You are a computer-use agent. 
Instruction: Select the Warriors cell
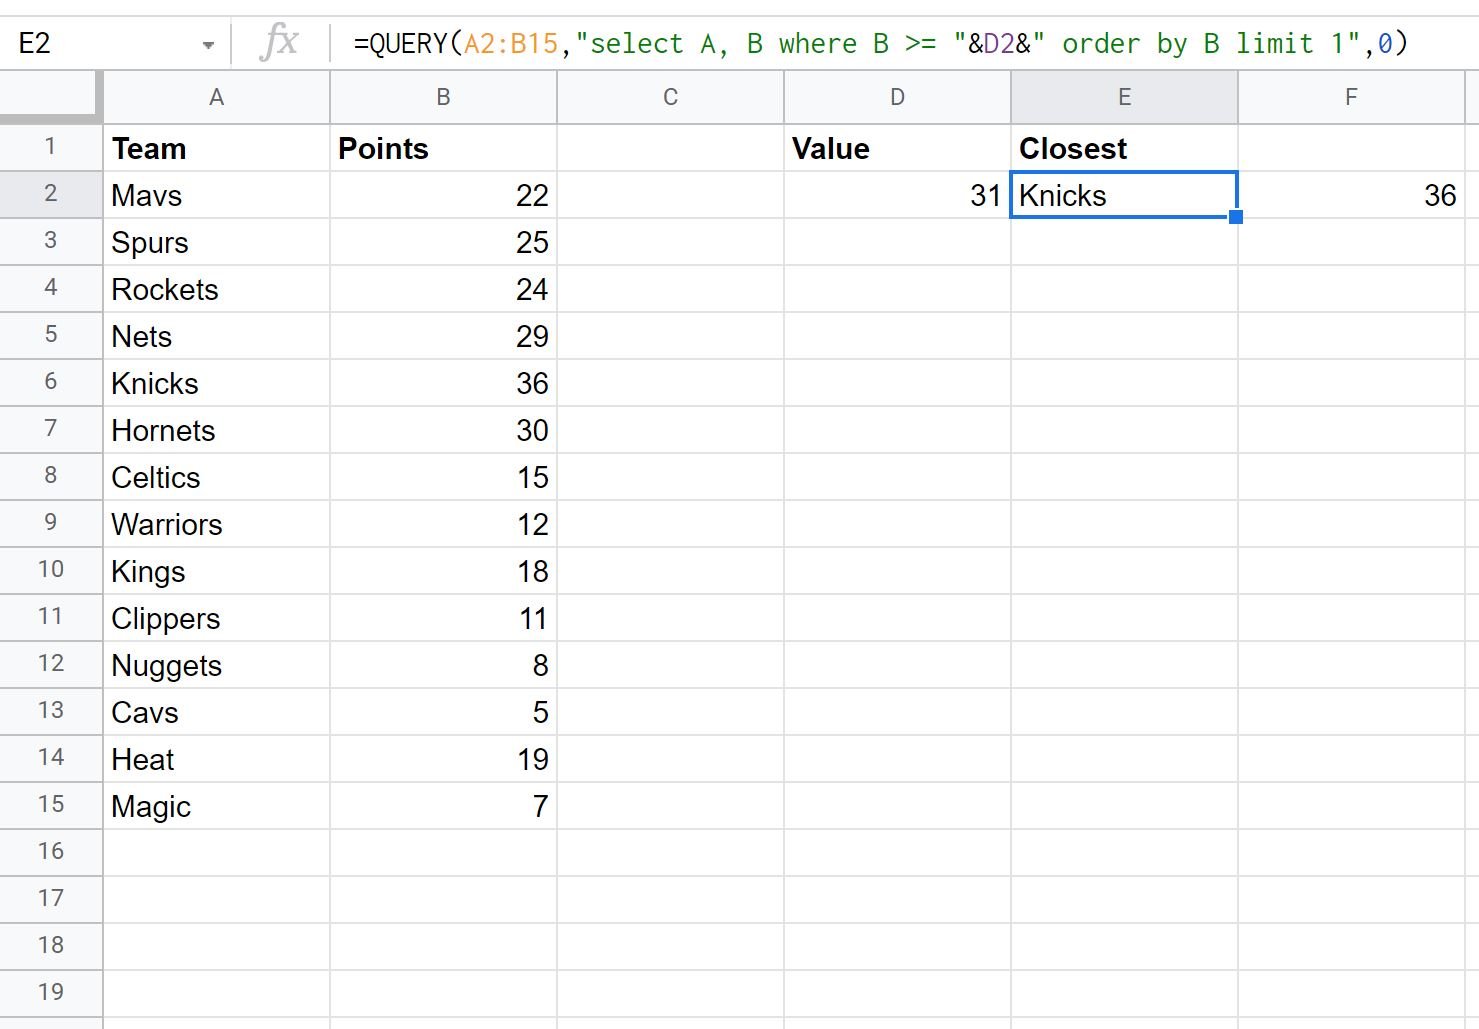pos(216,524)
